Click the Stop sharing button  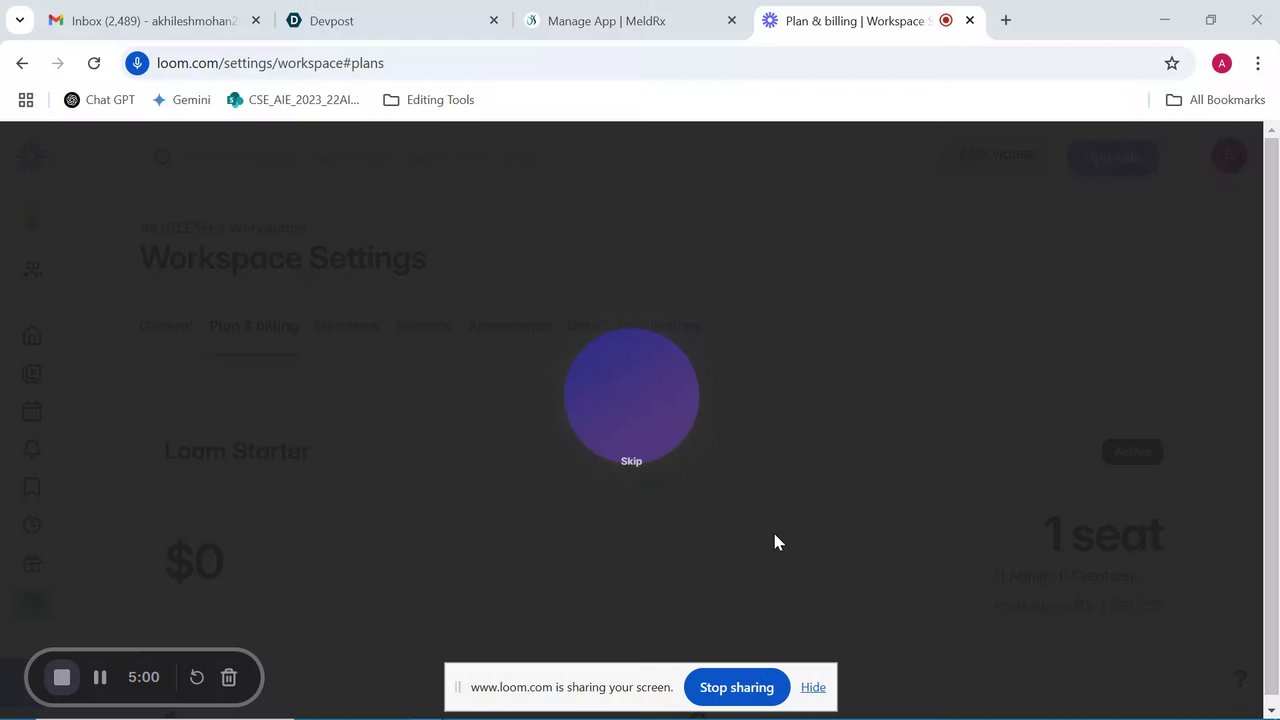coord(737,687)
